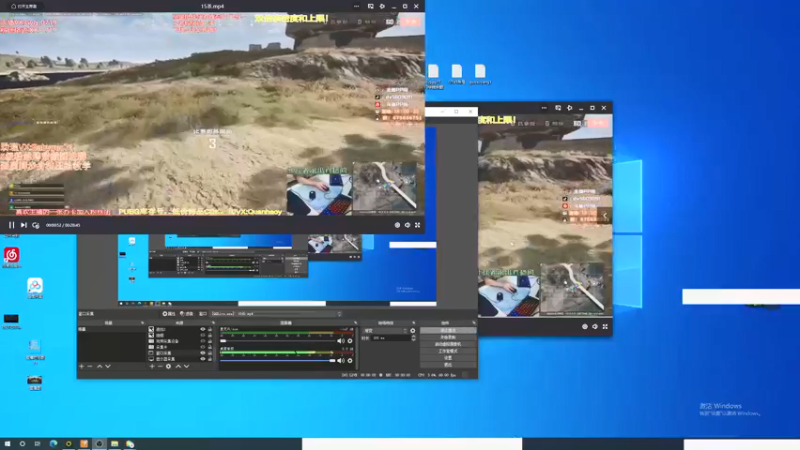Click second OBS controls button (start recording)
The width and height of the screenshot is (800, 450).
[x=448, y=337]
